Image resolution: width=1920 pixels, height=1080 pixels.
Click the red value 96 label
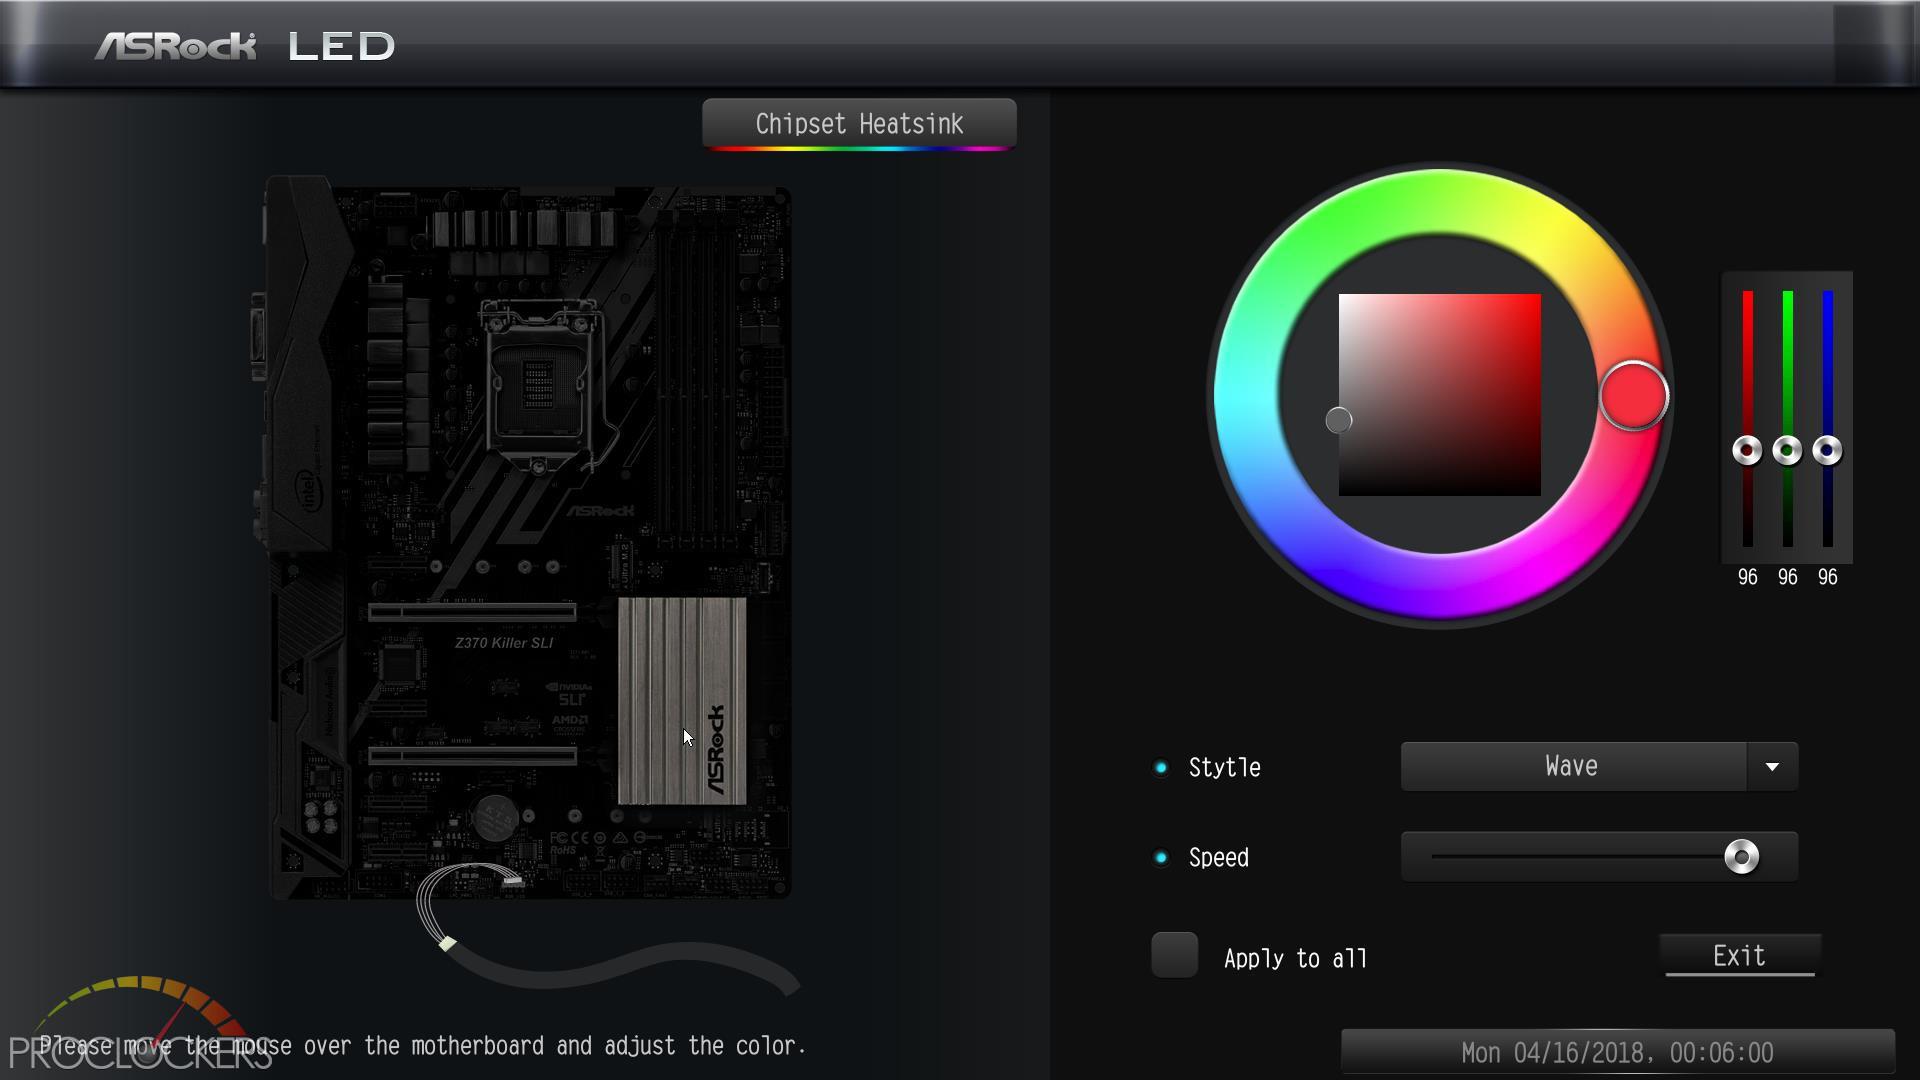tap(1747, 578)
